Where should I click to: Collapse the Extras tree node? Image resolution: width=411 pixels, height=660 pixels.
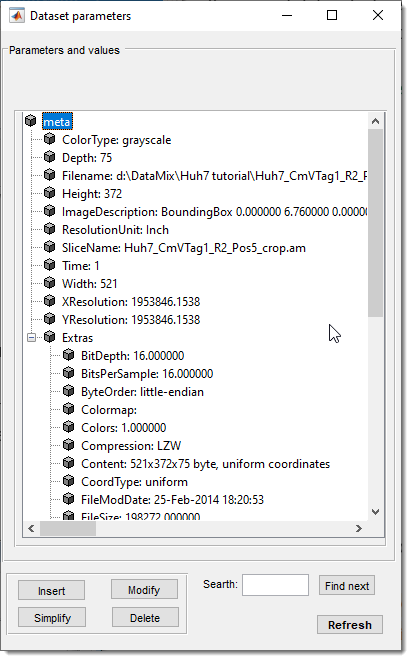[x=31, y=338]
